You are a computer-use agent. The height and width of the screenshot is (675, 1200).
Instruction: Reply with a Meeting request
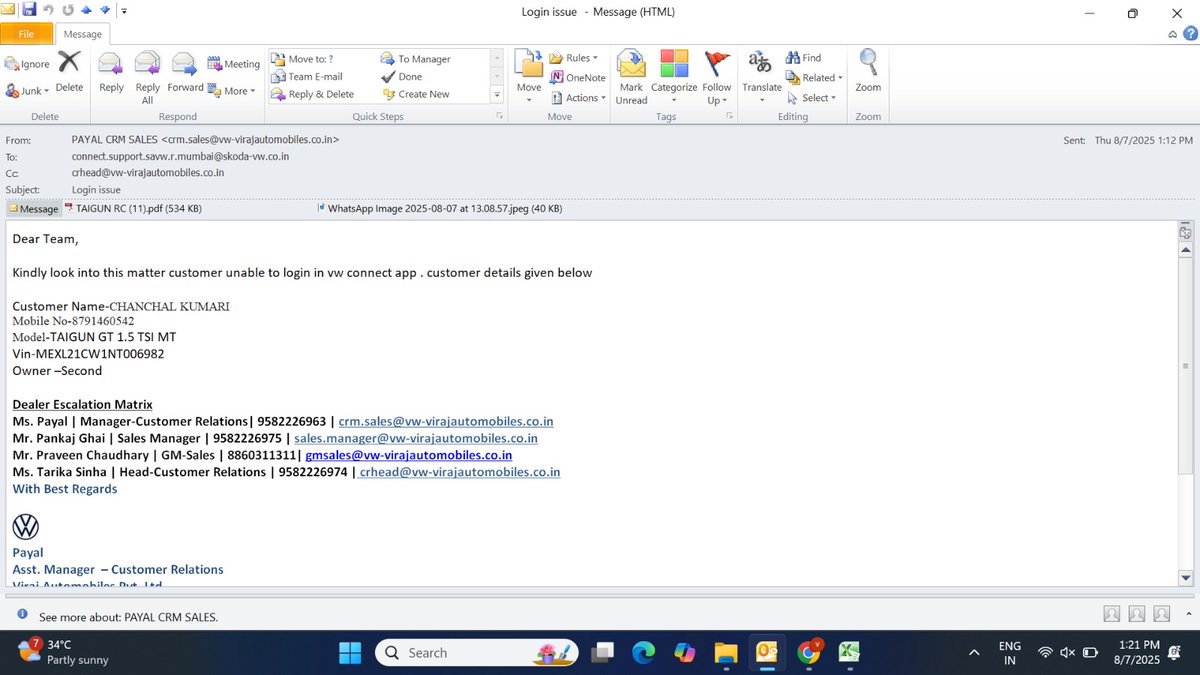[x=234, y=64]
